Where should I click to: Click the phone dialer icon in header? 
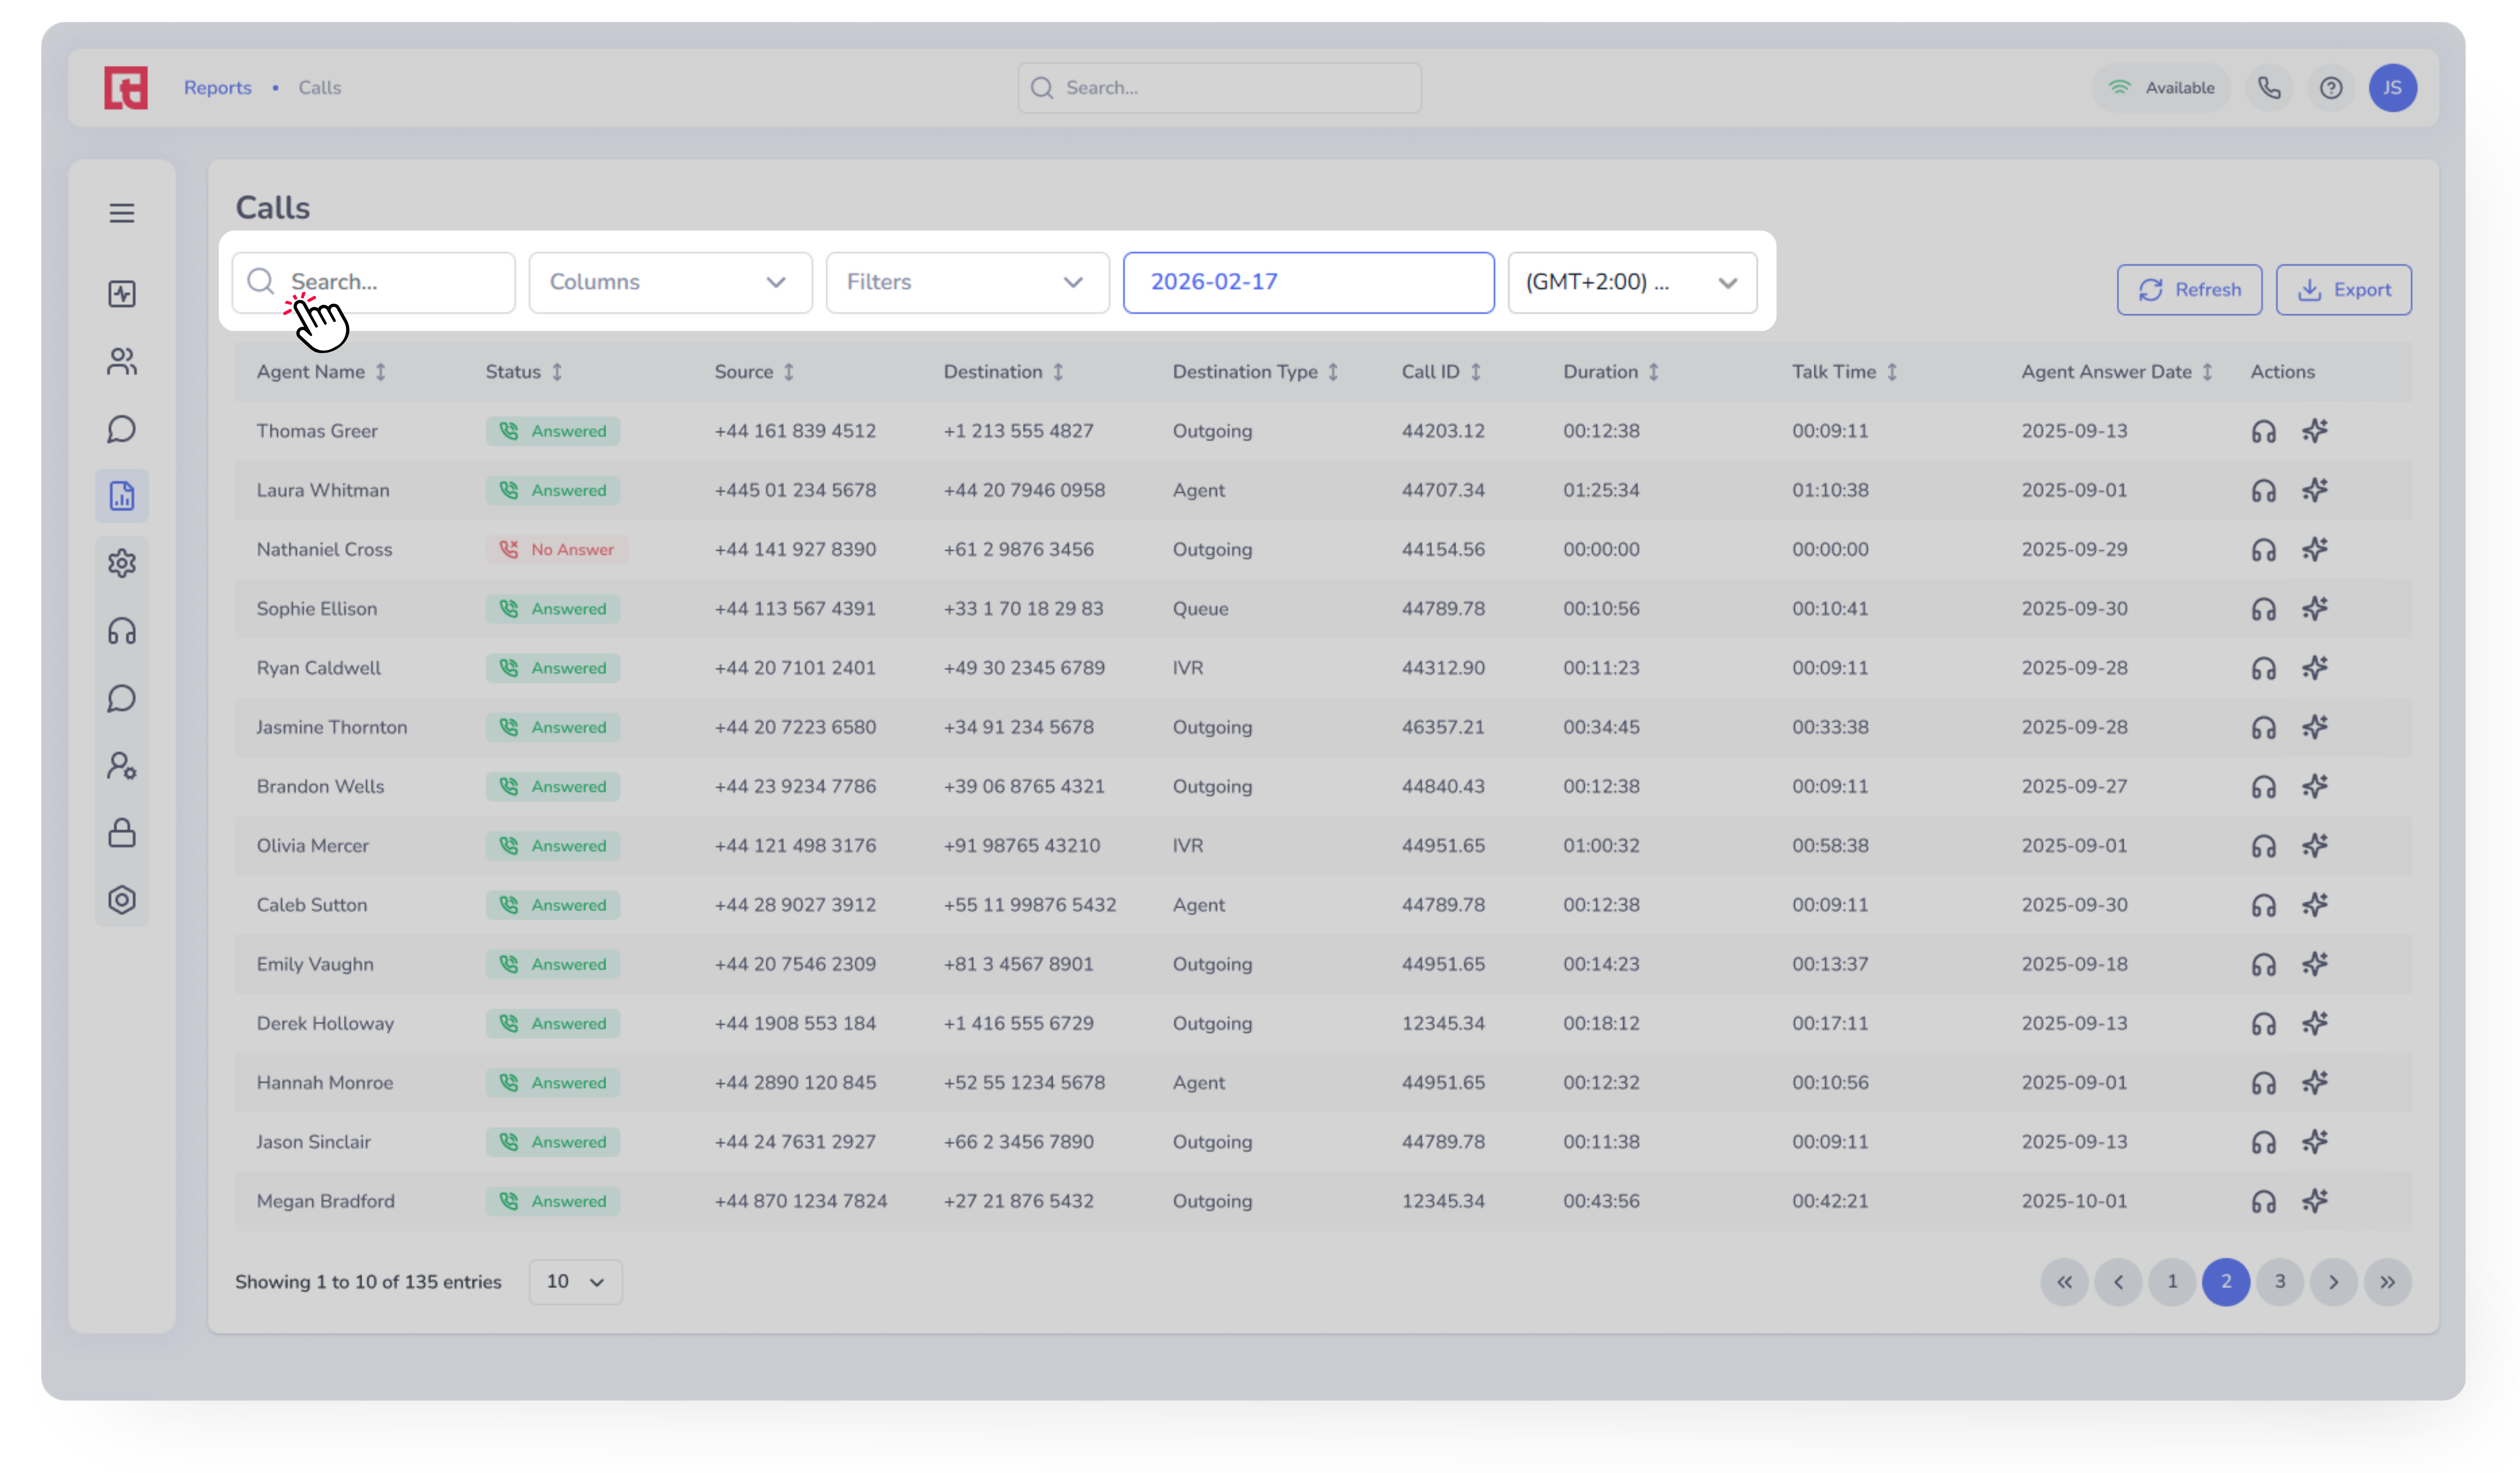point(2269,88)
